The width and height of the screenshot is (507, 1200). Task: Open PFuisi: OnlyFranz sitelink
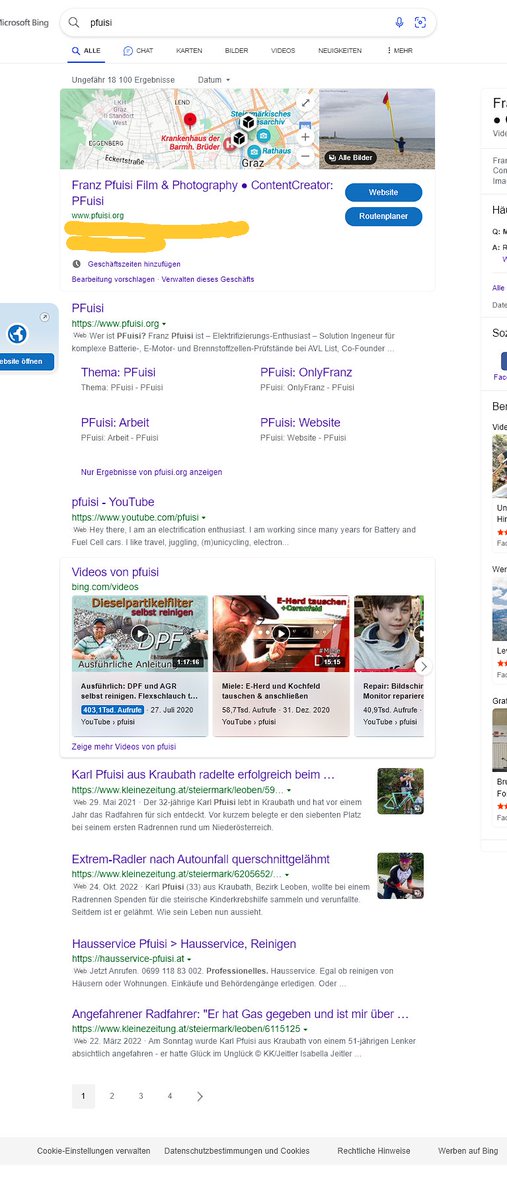306,372
